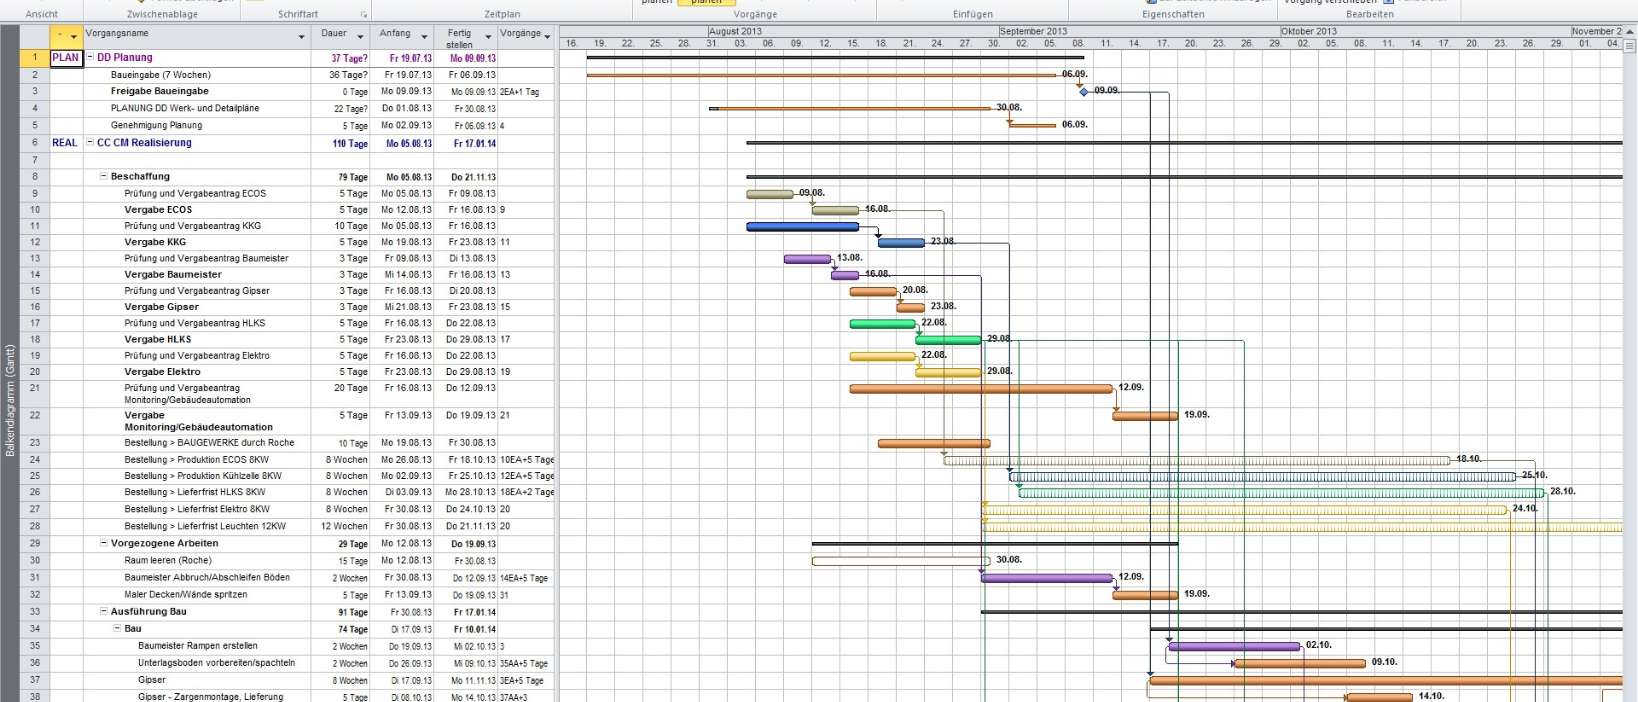Click the Freigabe Baueingabe milestone diamond
This screenshot has width=1638, height=702.
coord(1084,91)
